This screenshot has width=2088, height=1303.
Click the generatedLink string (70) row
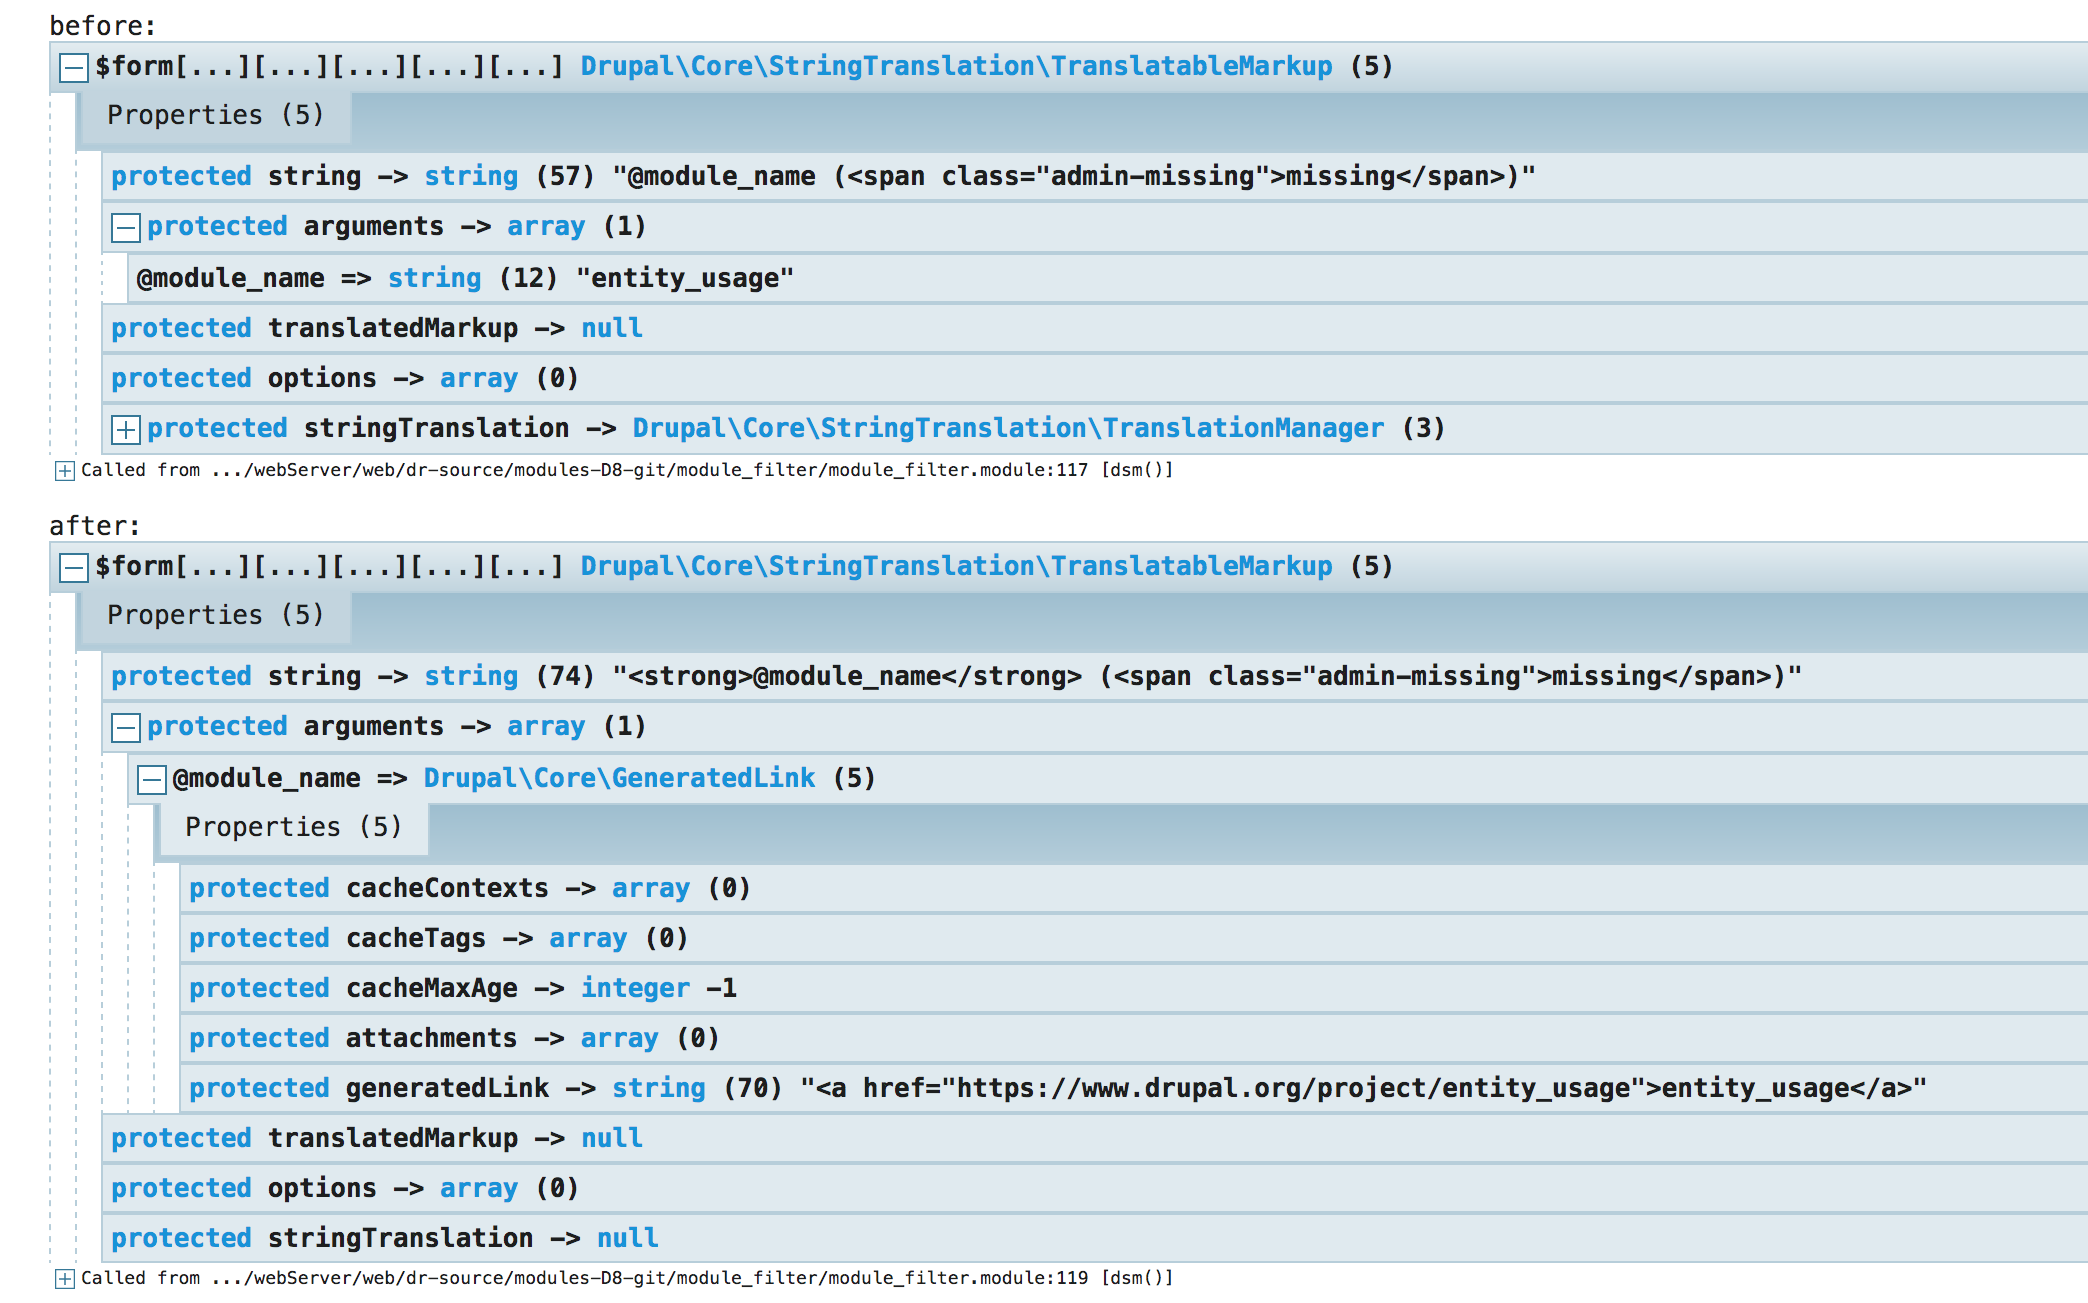1134,1088
